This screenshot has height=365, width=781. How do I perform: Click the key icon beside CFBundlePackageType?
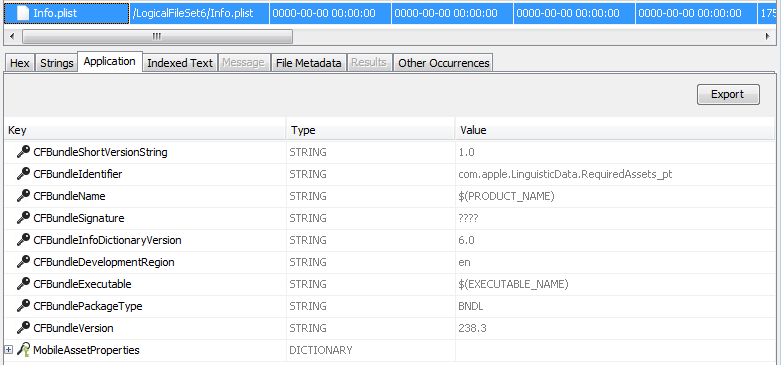coord(23,305)
